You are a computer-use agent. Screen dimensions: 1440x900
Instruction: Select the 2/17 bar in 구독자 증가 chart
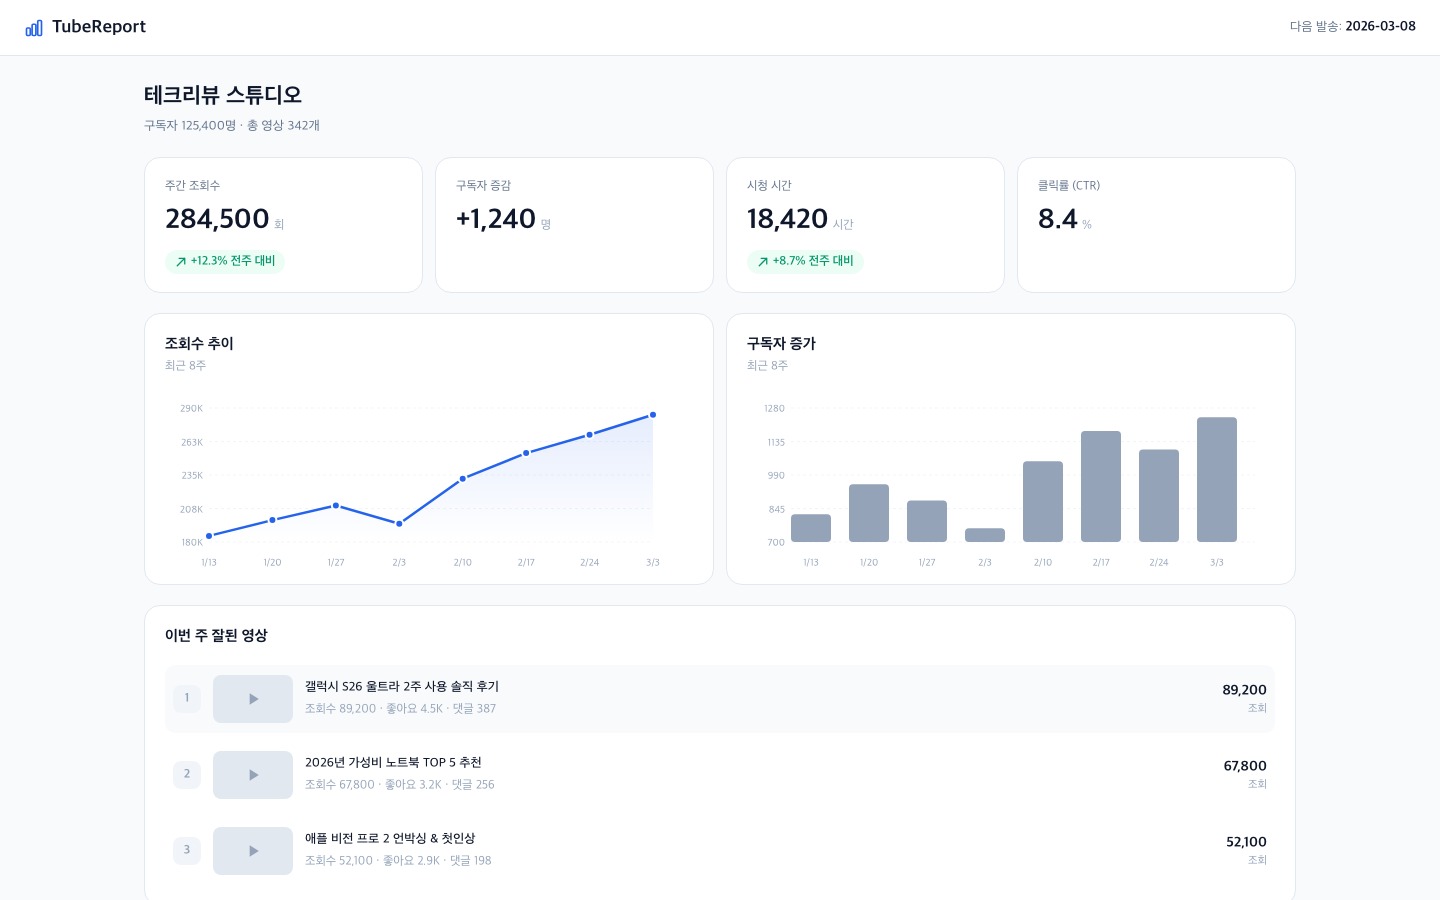tap(1100, 487)
